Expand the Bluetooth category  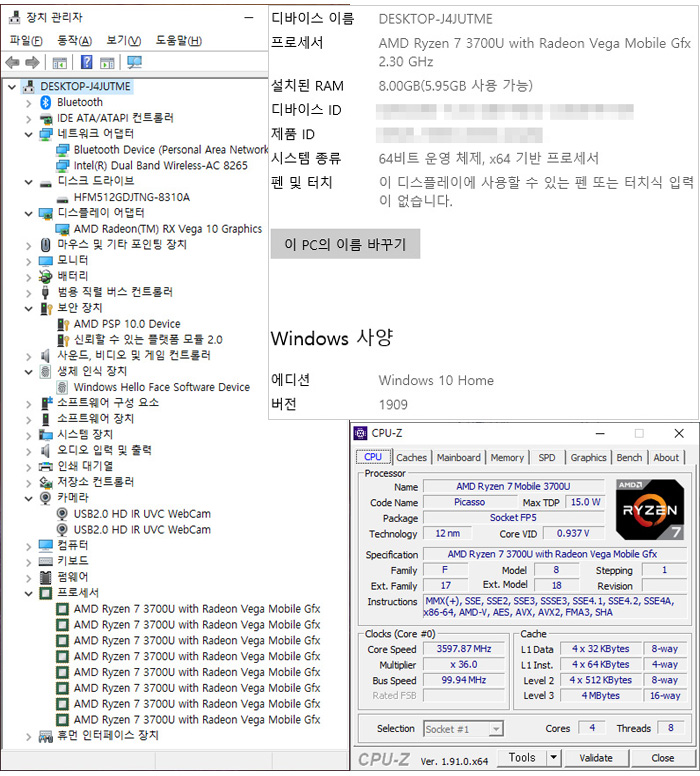coord(29,103)
